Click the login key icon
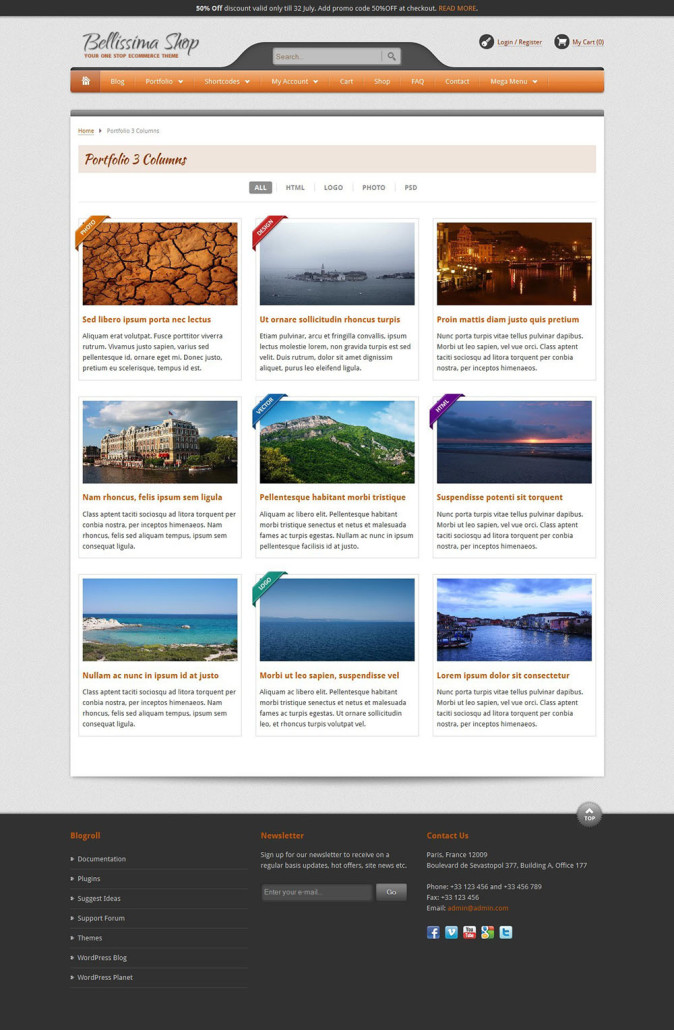 click(486, 42)
